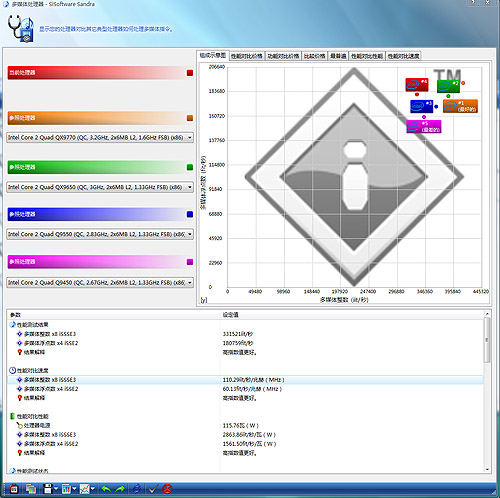Click the green back arrow icon
Screen dimensions: 500x498
pos(106,489)
